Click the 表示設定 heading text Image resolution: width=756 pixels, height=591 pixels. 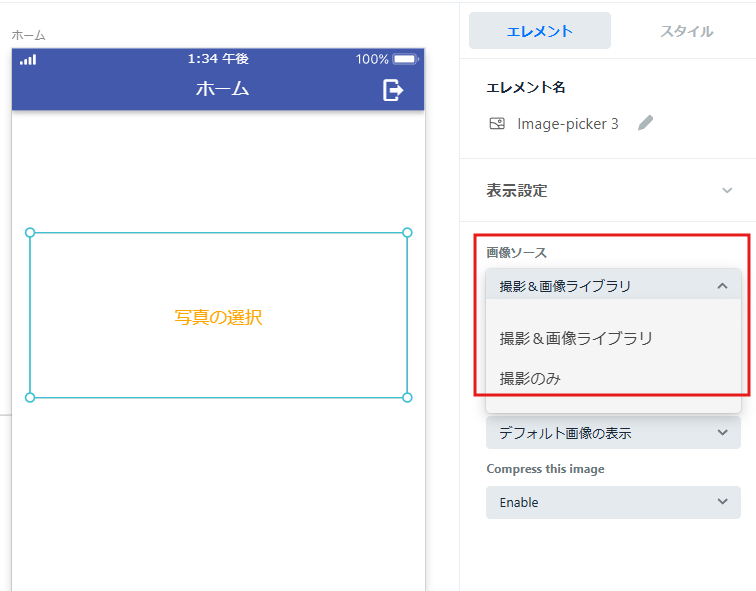(516, 190)
